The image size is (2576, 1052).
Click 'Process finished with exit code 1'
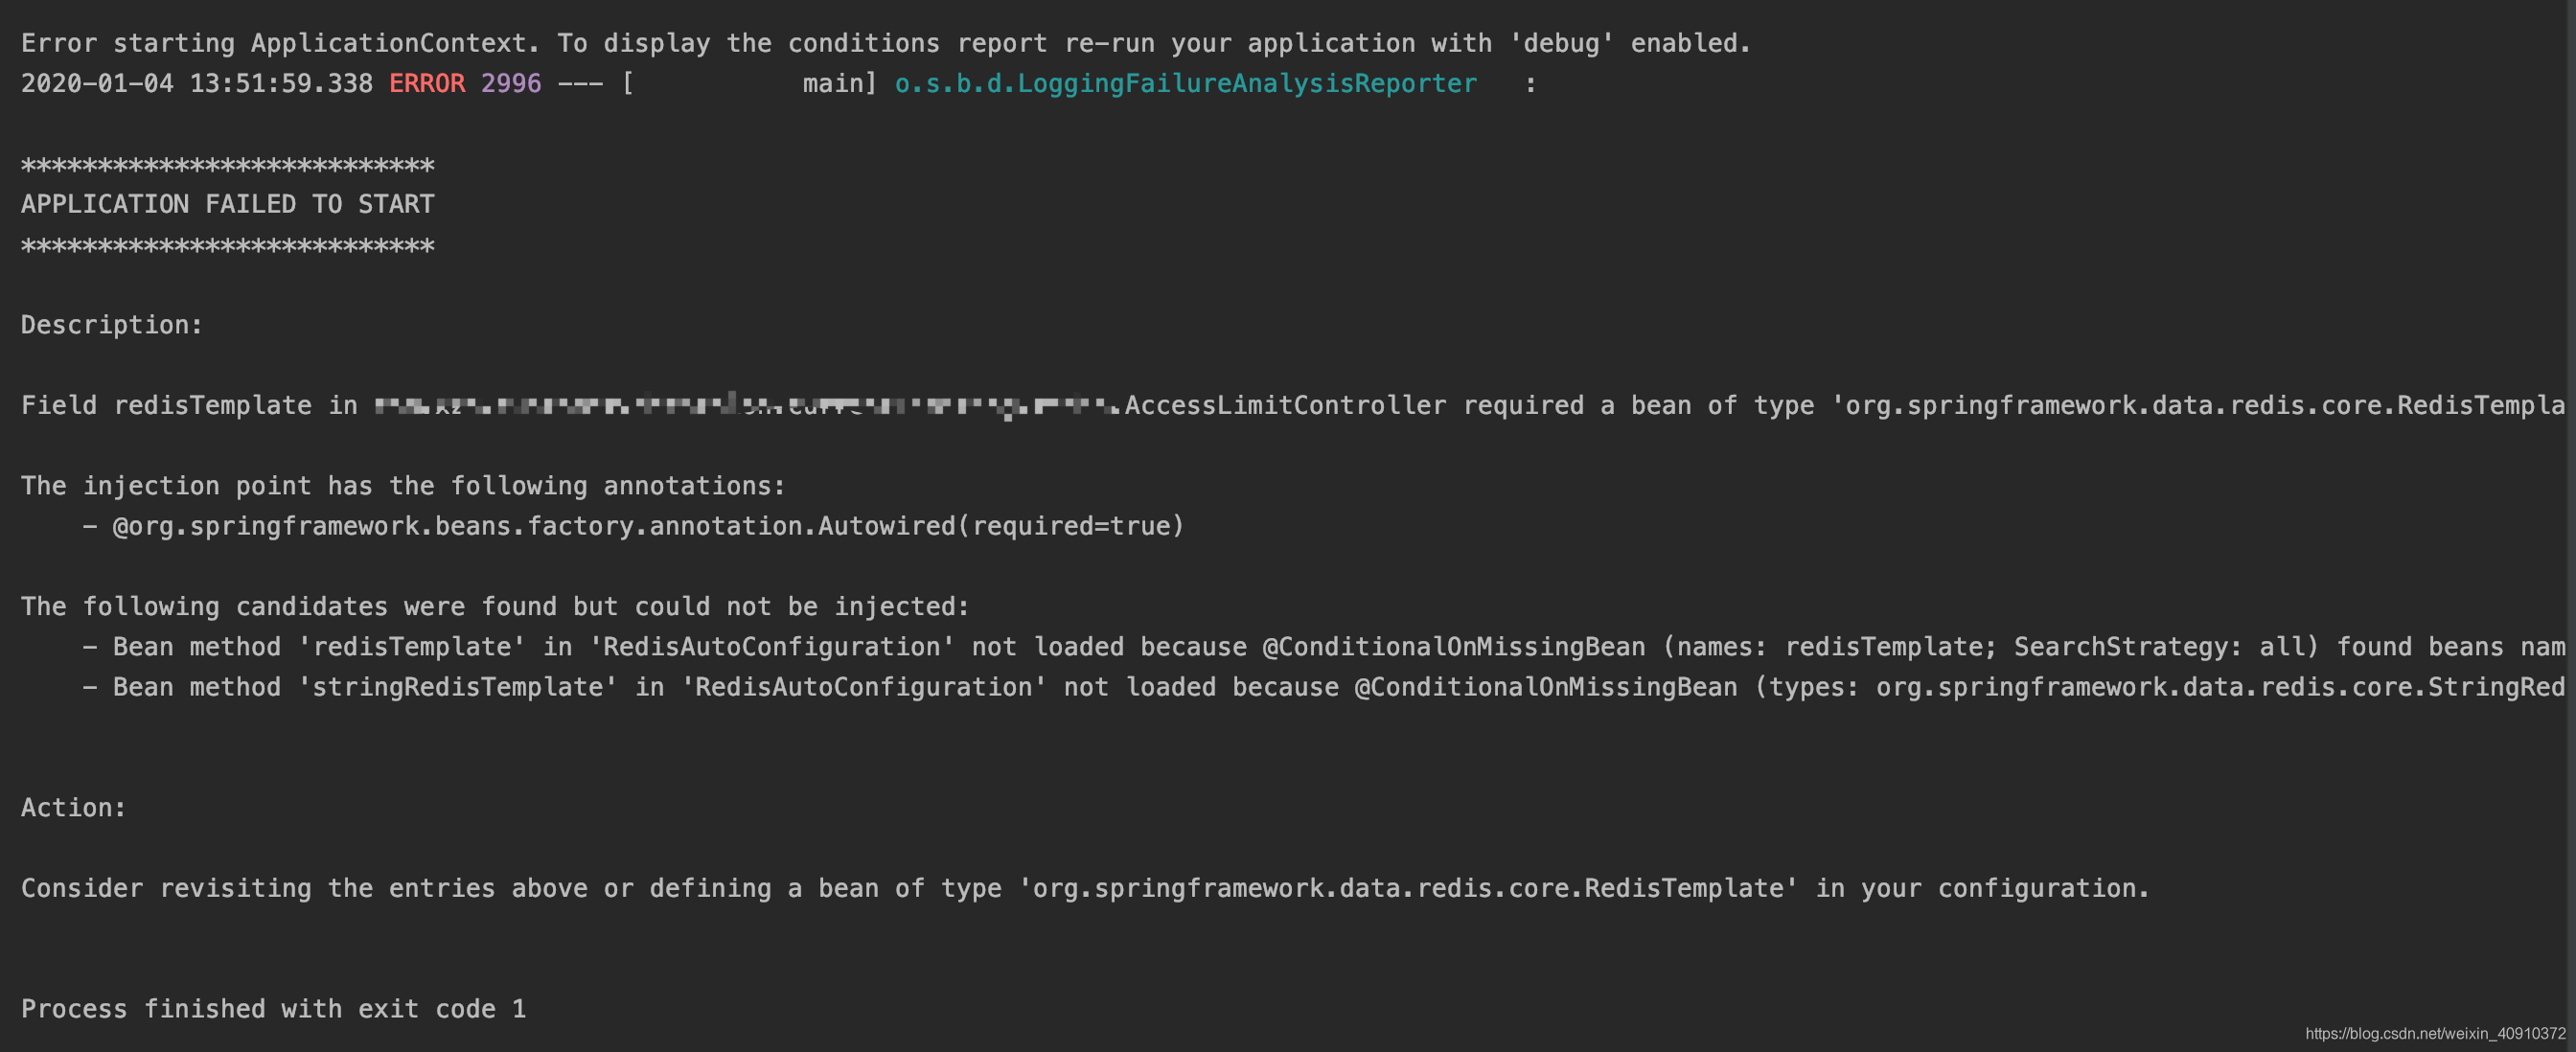click(x=273, y=1009)
